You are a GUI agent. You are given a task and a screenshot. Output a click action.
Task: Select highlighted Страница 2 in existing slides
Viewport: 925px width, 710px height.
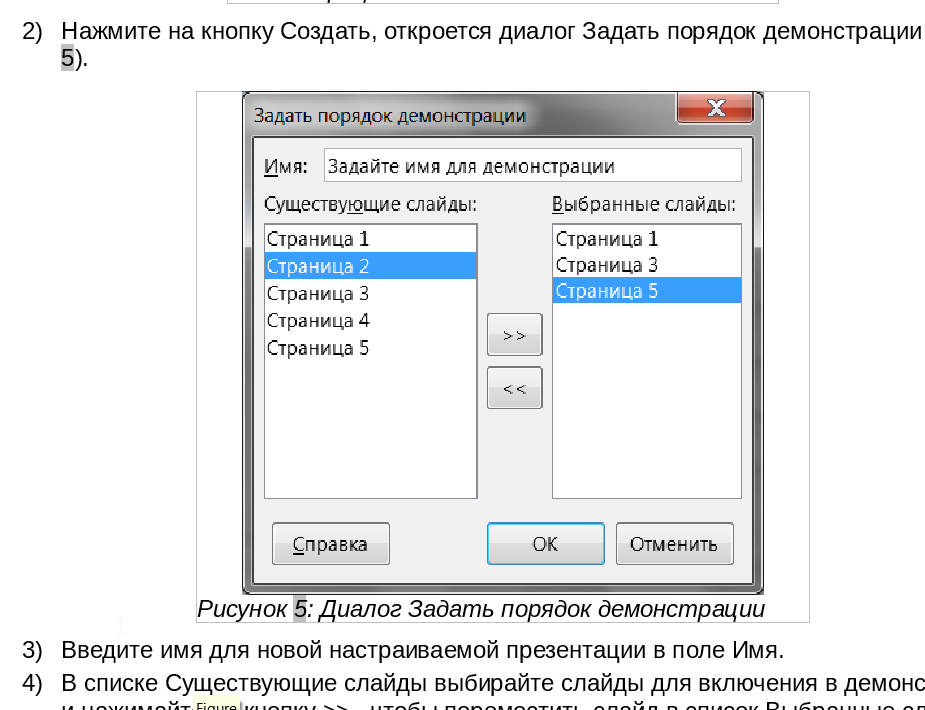point(318,266)
